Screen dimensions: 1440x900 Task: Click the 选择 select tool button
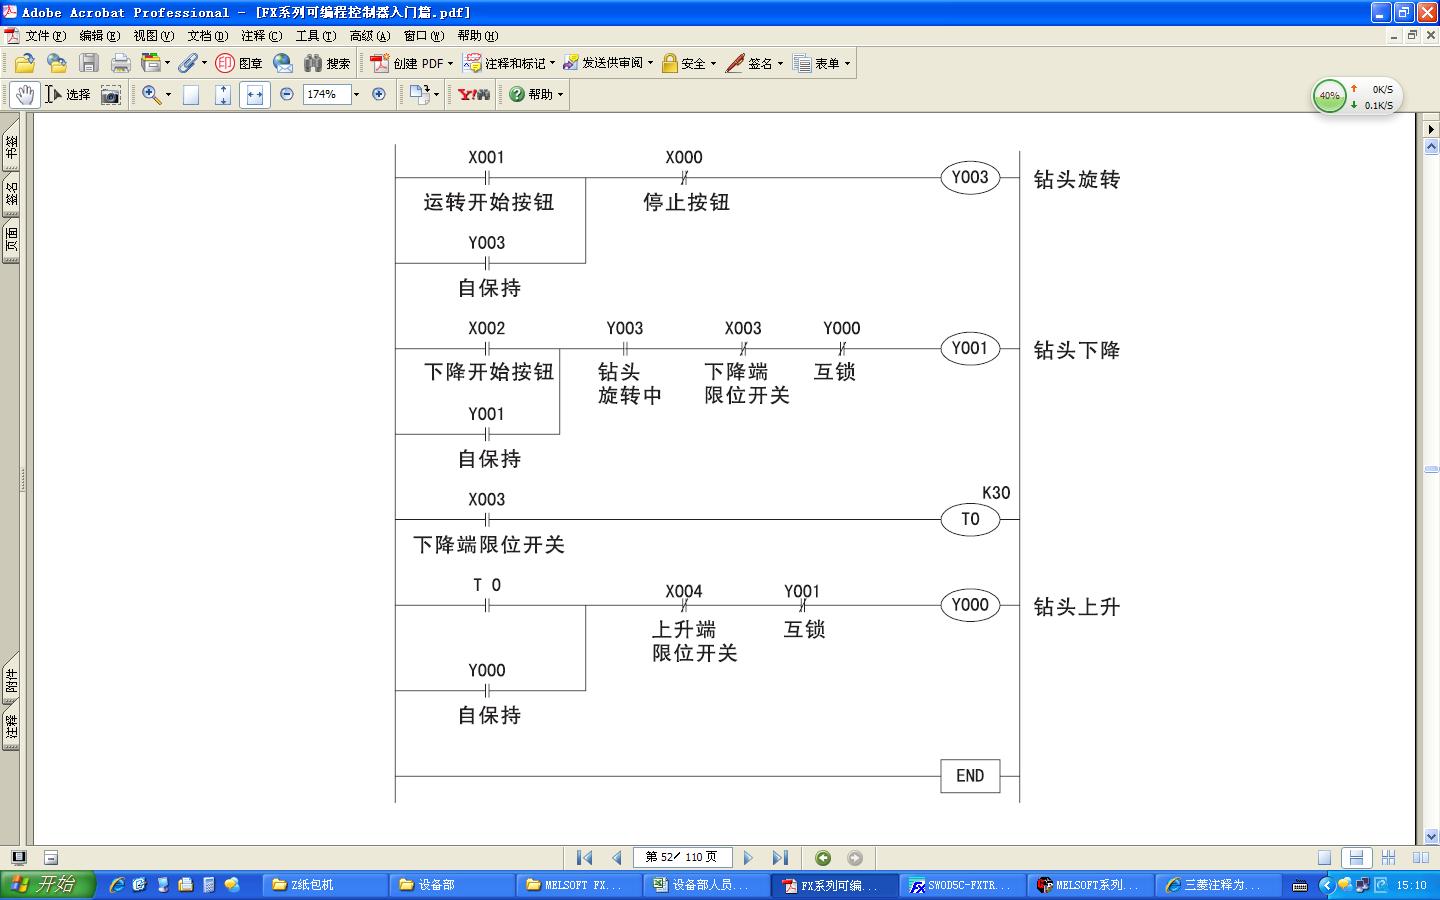pos(68,94)
